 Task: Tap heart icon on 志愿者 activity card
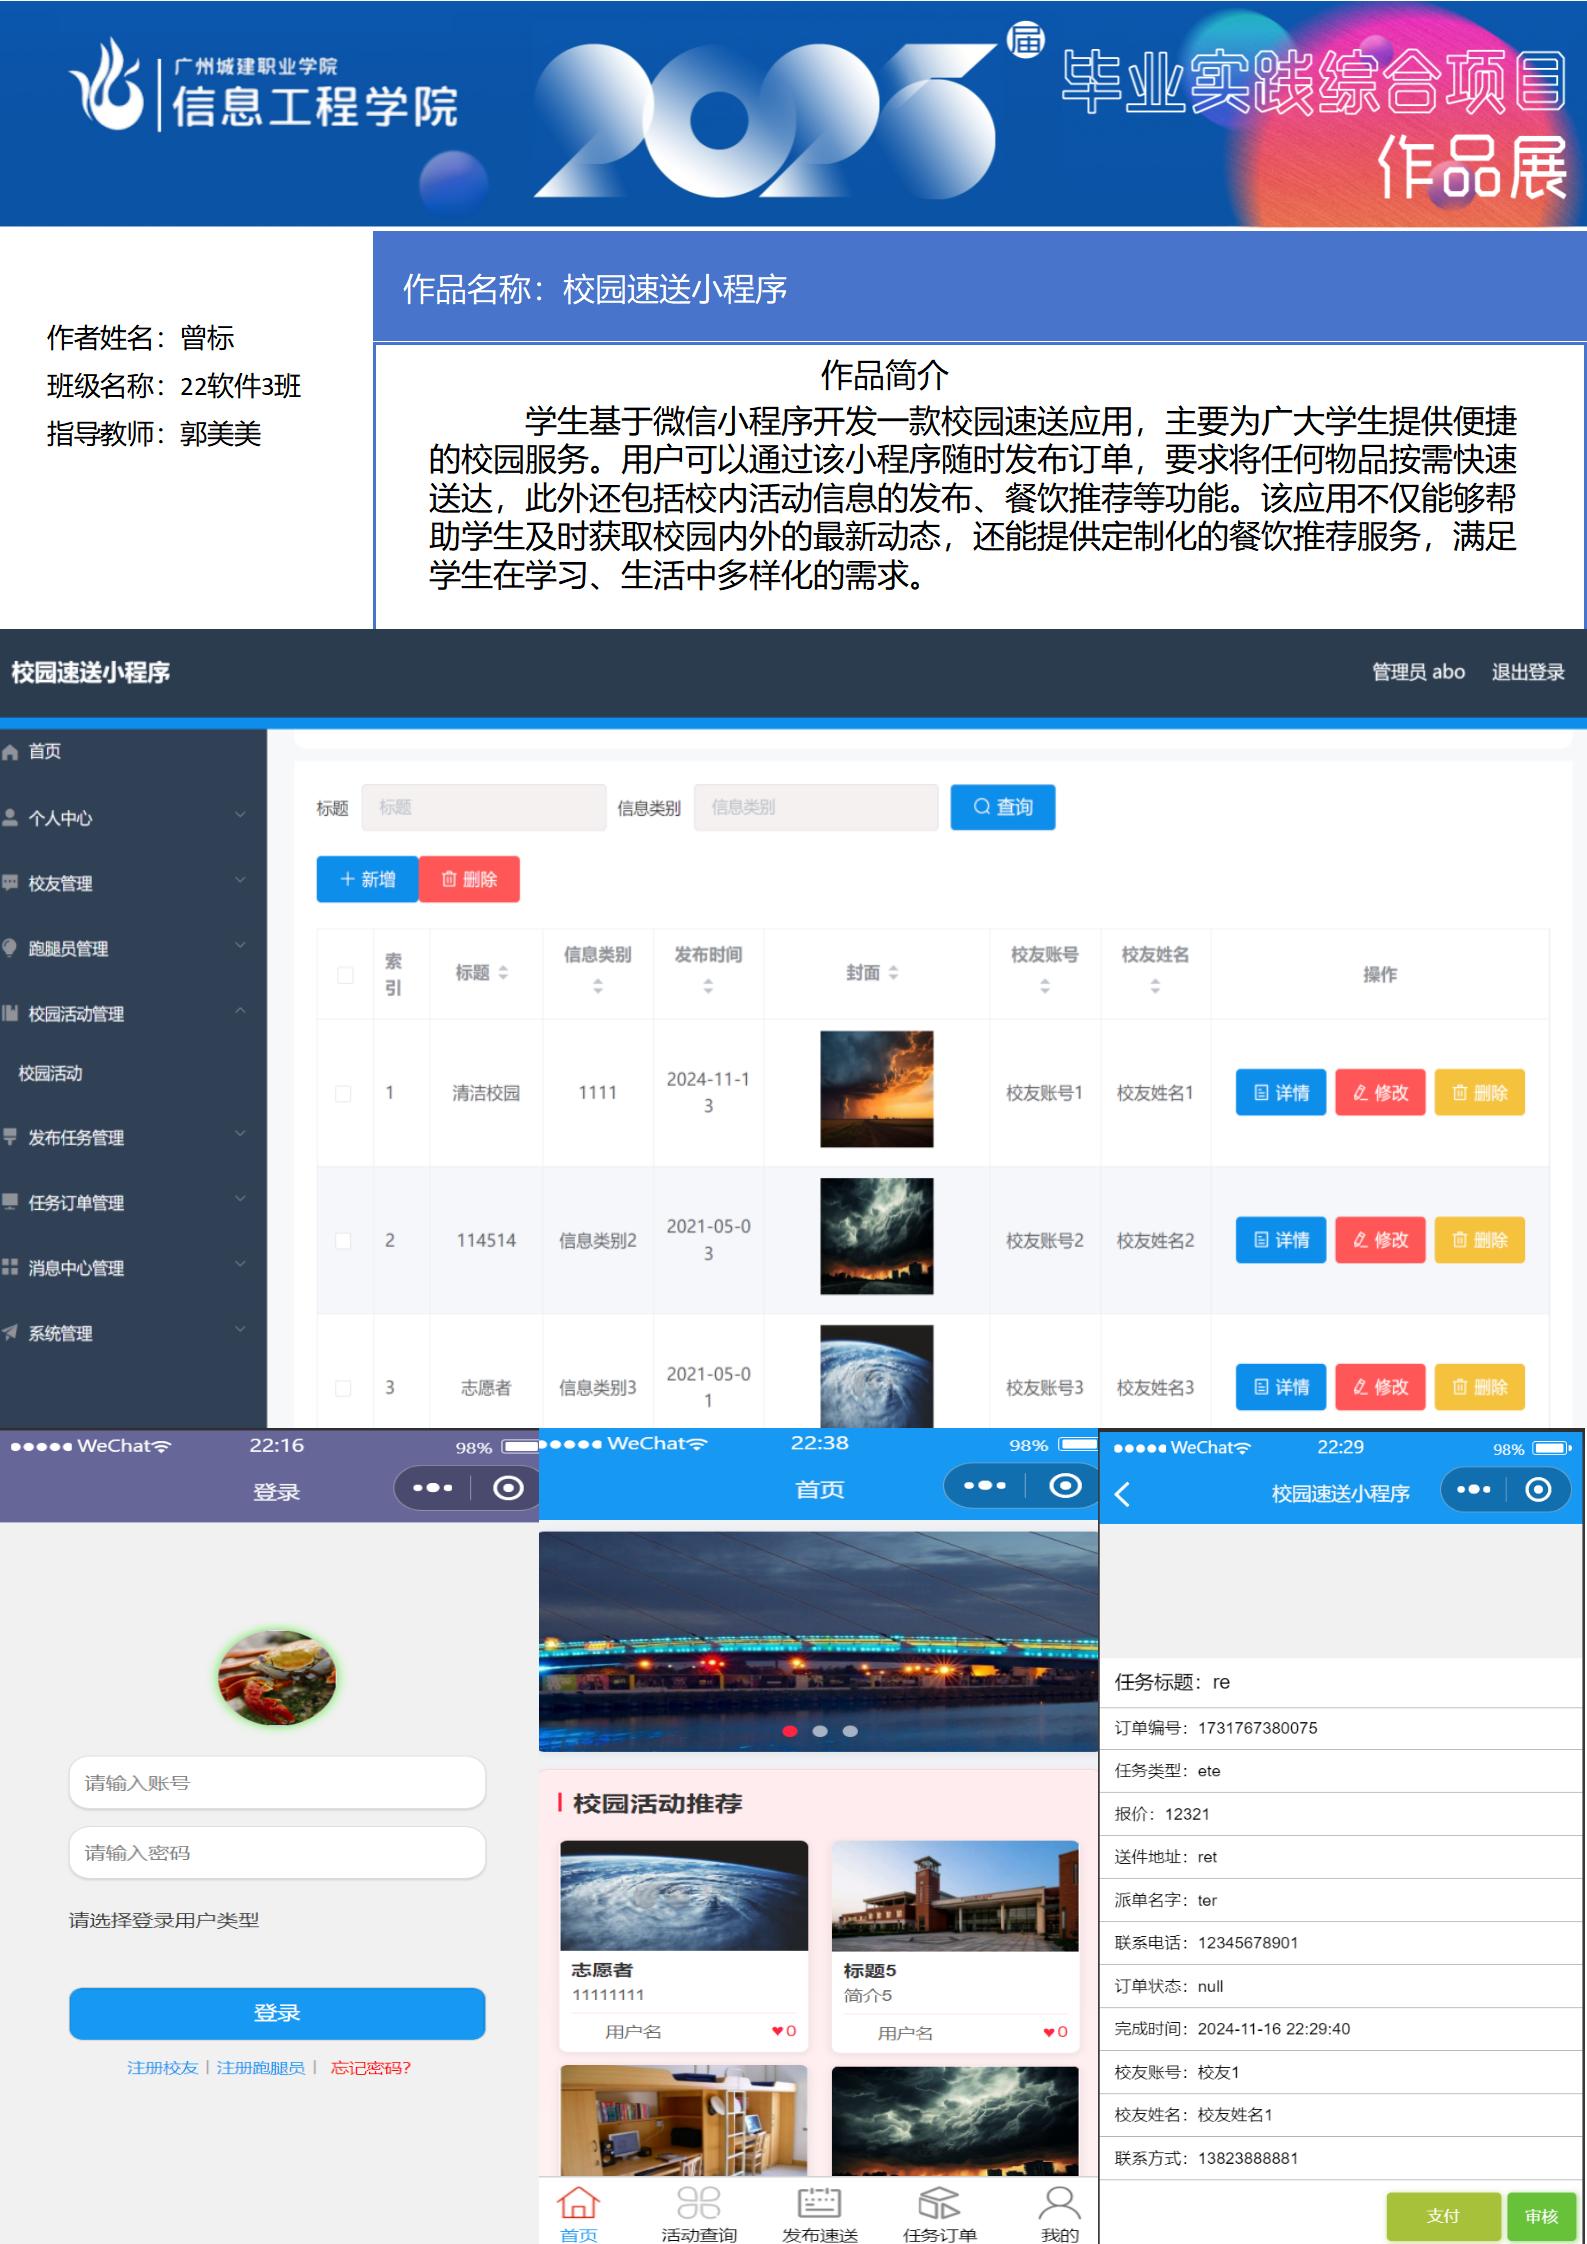pyautogui.click(x=777, y=2031)
